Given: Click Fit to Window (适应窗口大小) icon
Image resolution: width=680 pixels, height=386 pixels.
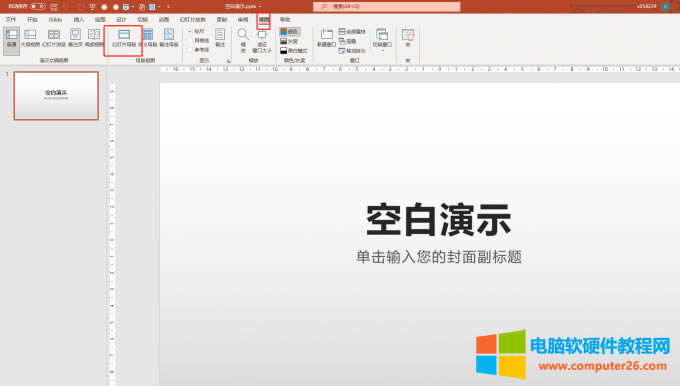Looking at the screenshot, I should coord(262,40).
